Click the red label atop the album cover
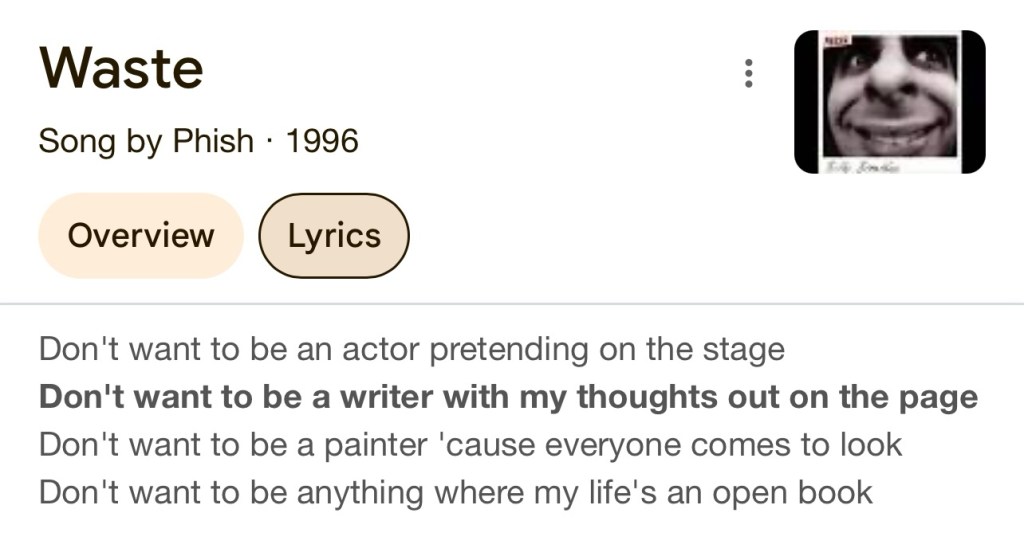Image resolution: width=1024 pixels, height=556 pixels. (x=836, y=41)
